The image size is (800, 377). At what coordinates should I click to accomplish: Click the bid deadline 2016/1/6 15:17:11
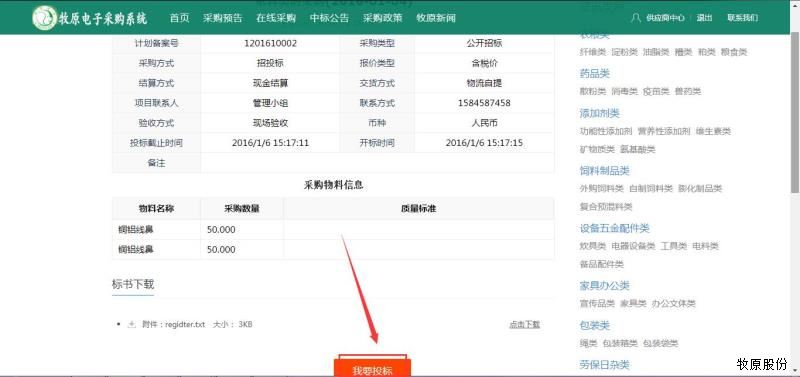pyautogui.click(x=270, y=143)
